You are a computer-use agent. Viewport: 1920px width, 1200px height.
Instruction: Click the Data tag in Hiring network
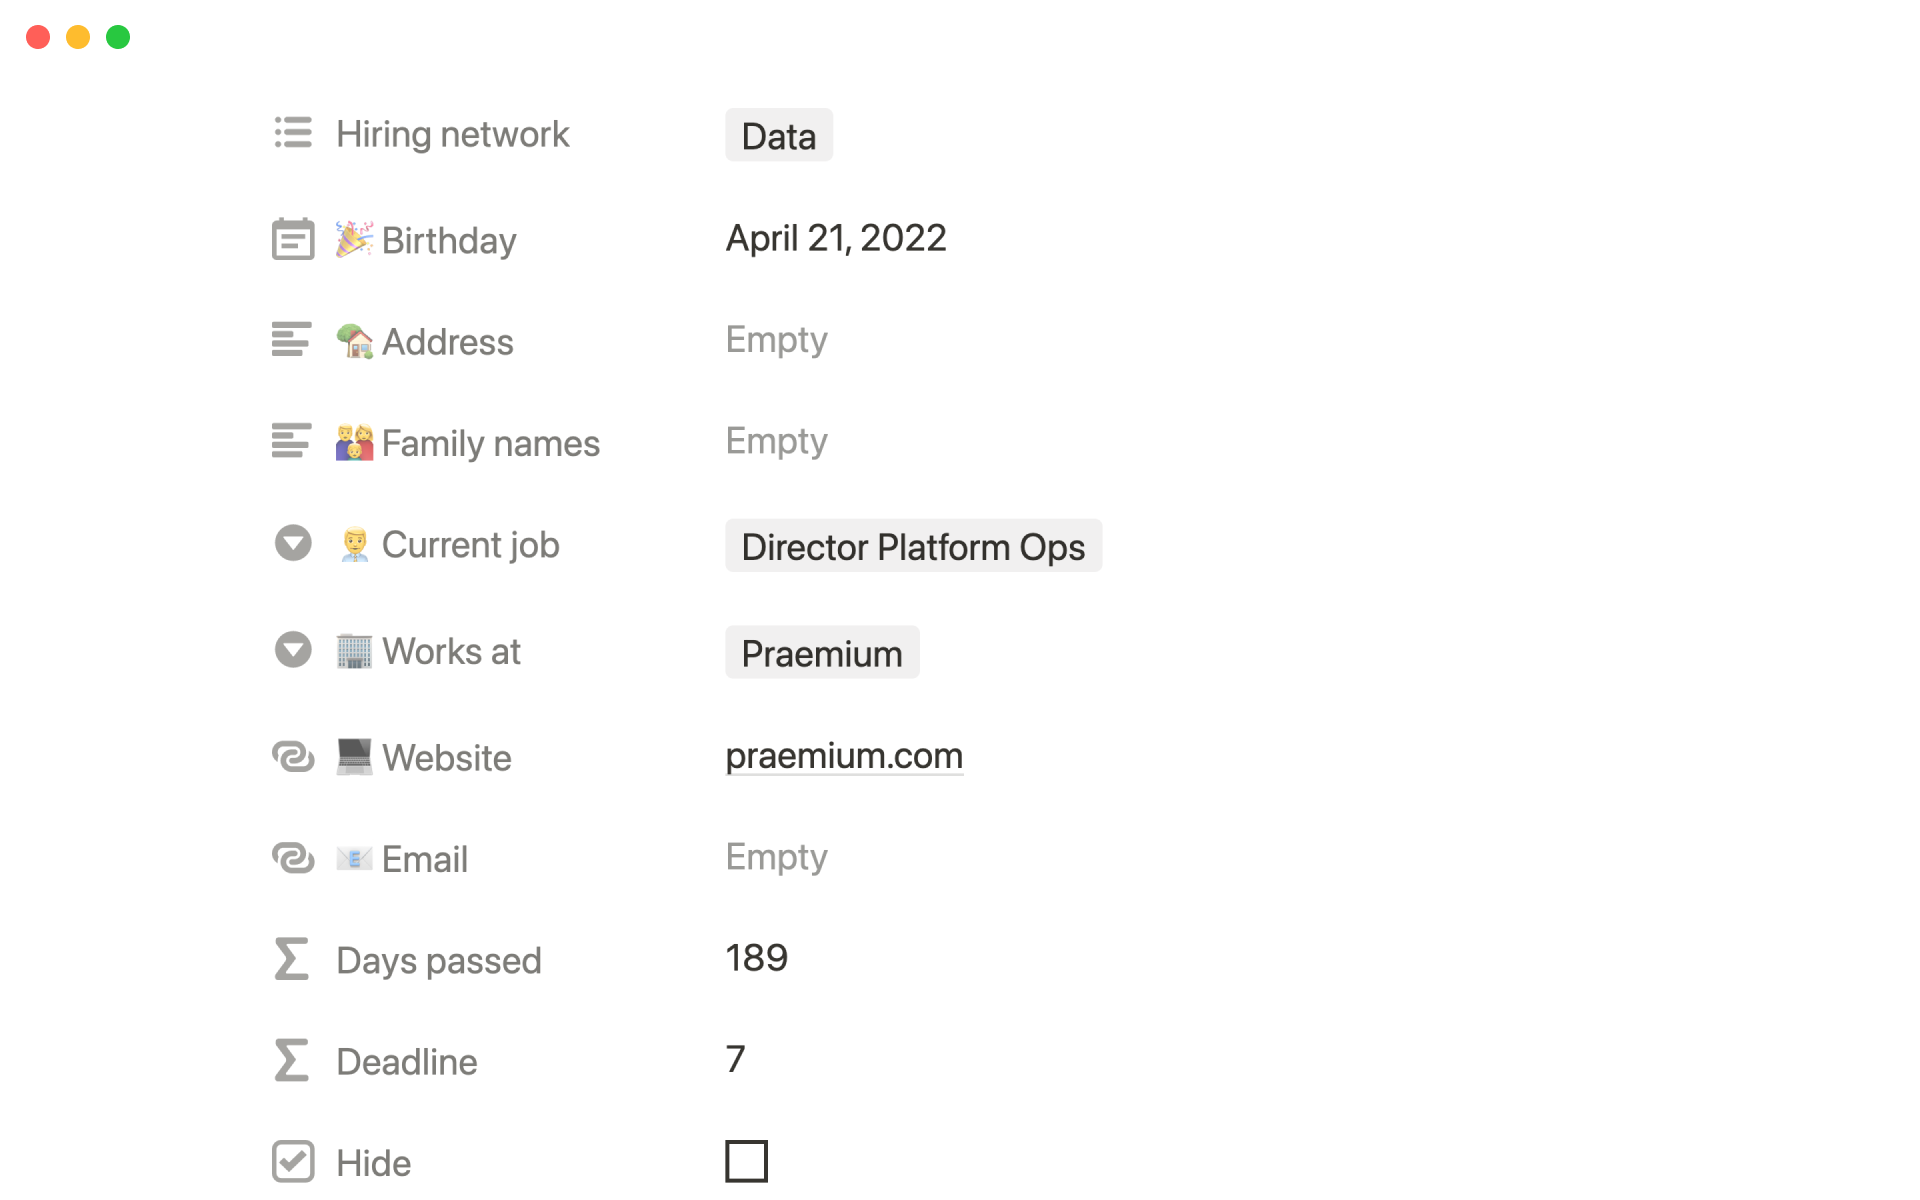click(778, 136)
